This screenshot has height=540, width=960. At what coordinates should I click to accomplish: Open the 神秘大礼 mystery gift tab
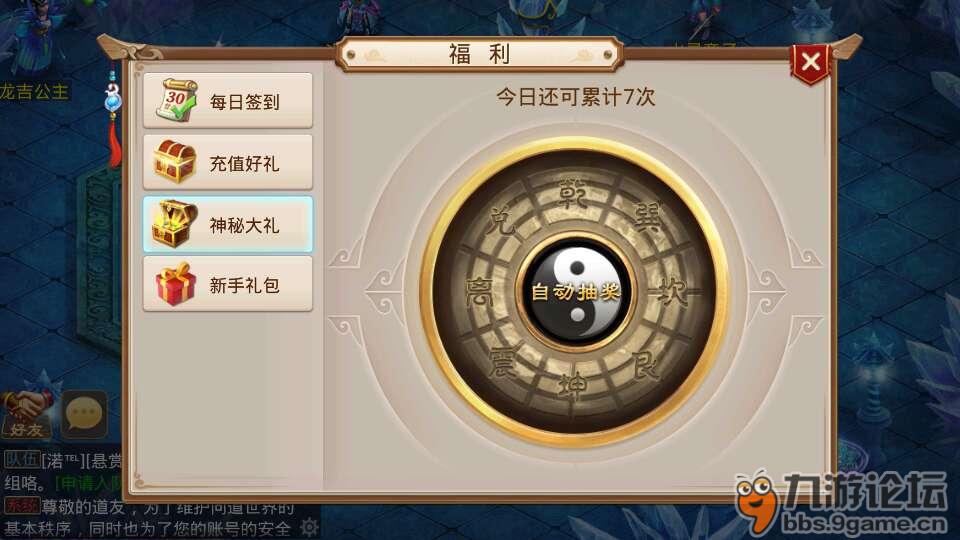coord(228,225)
